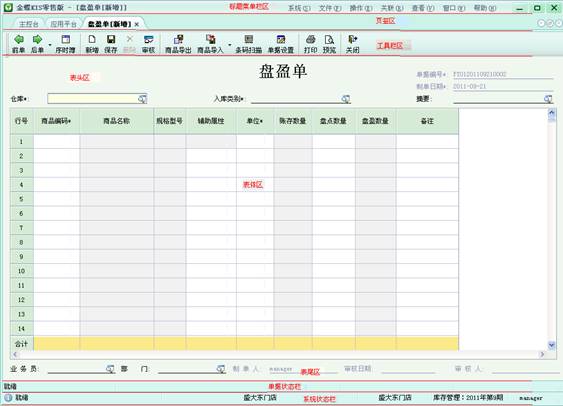Image resolution: width=563 pixels, height=406 pixels.
Task: Import products with 商品导入
Action: click(210, 44)
